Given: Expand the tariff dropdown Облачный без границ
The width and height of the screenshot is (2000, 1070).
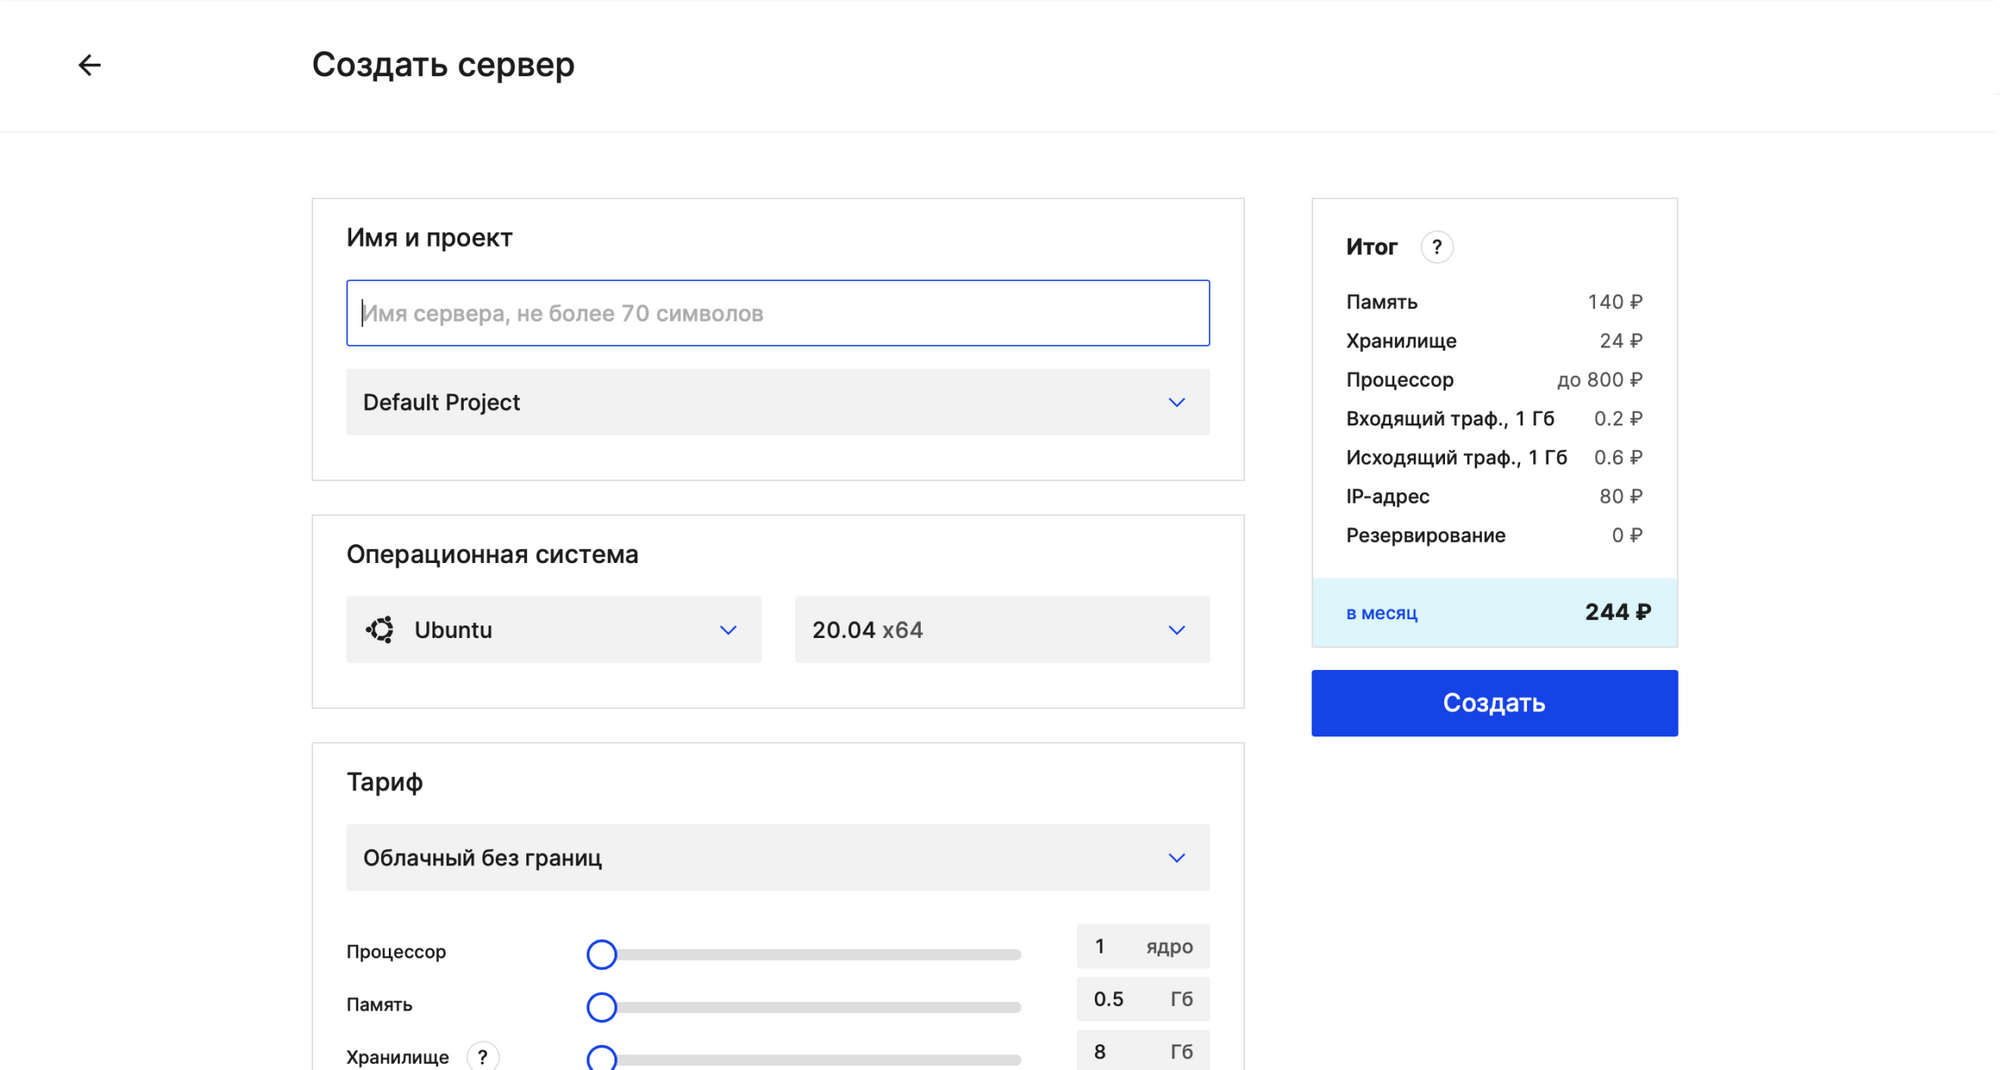Looking at the screenshot, I should [778, 857].
